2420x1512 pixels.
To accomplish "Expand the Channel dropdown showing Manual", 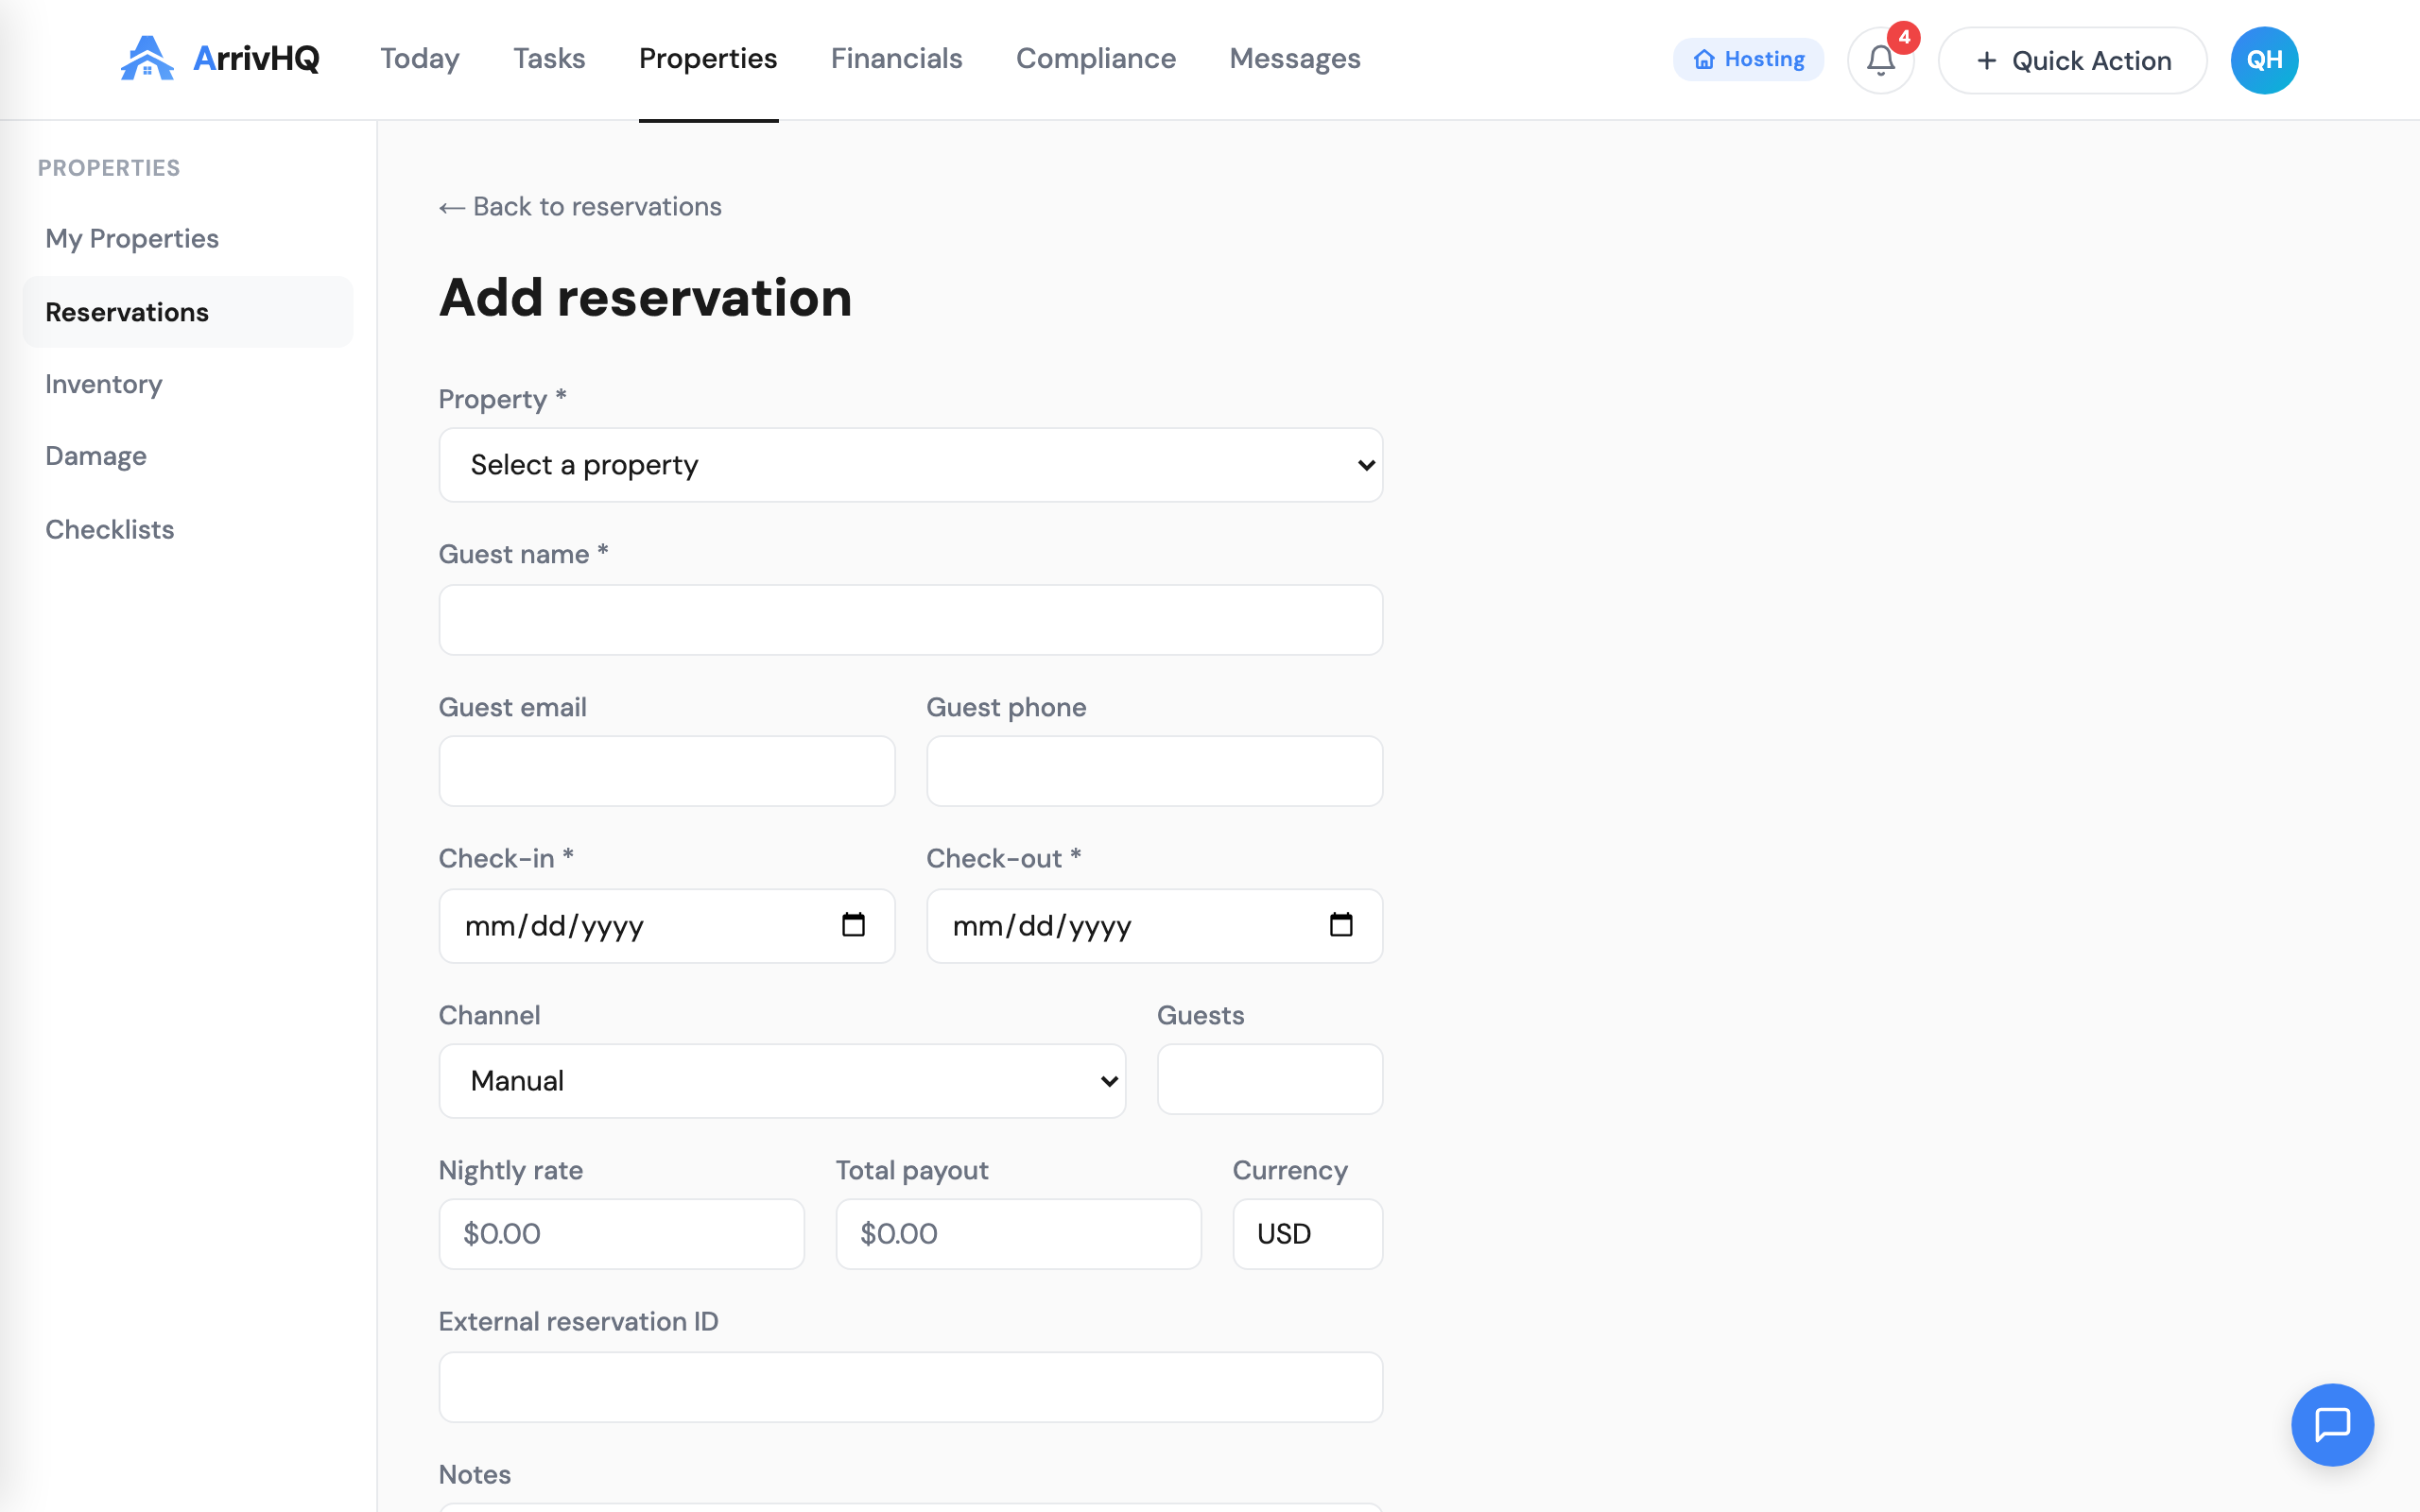I will tap(782, 1081).
